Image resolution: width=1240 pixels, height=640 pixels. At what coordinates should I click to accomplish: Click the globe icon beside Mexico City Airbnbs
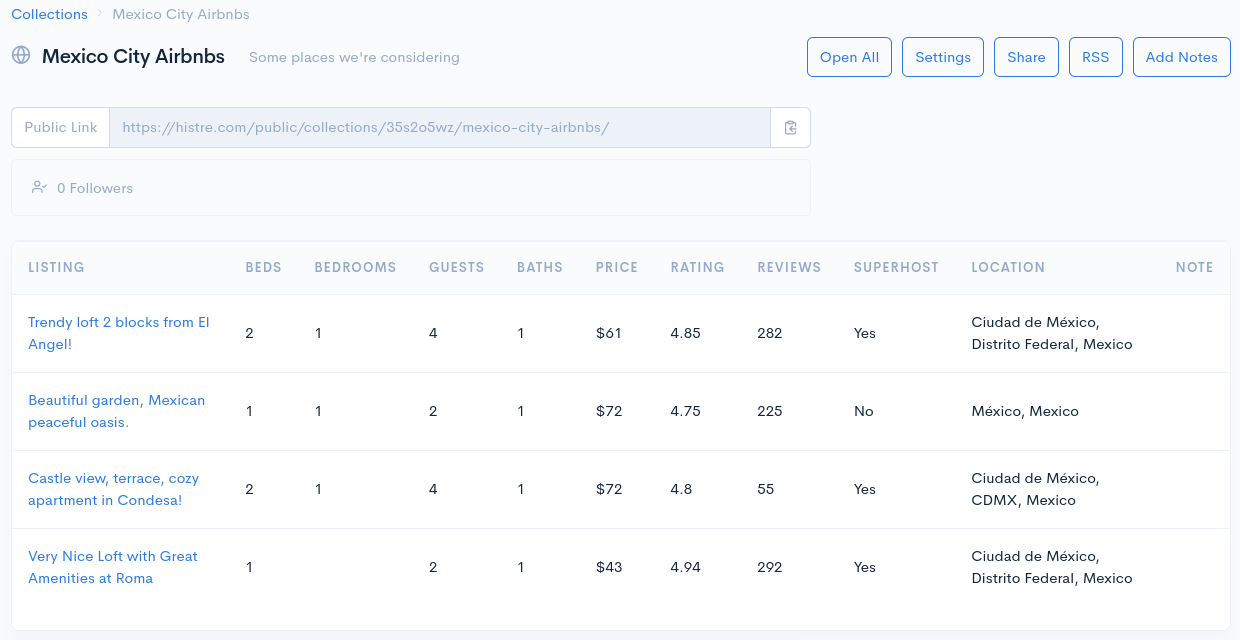(21, 55)
